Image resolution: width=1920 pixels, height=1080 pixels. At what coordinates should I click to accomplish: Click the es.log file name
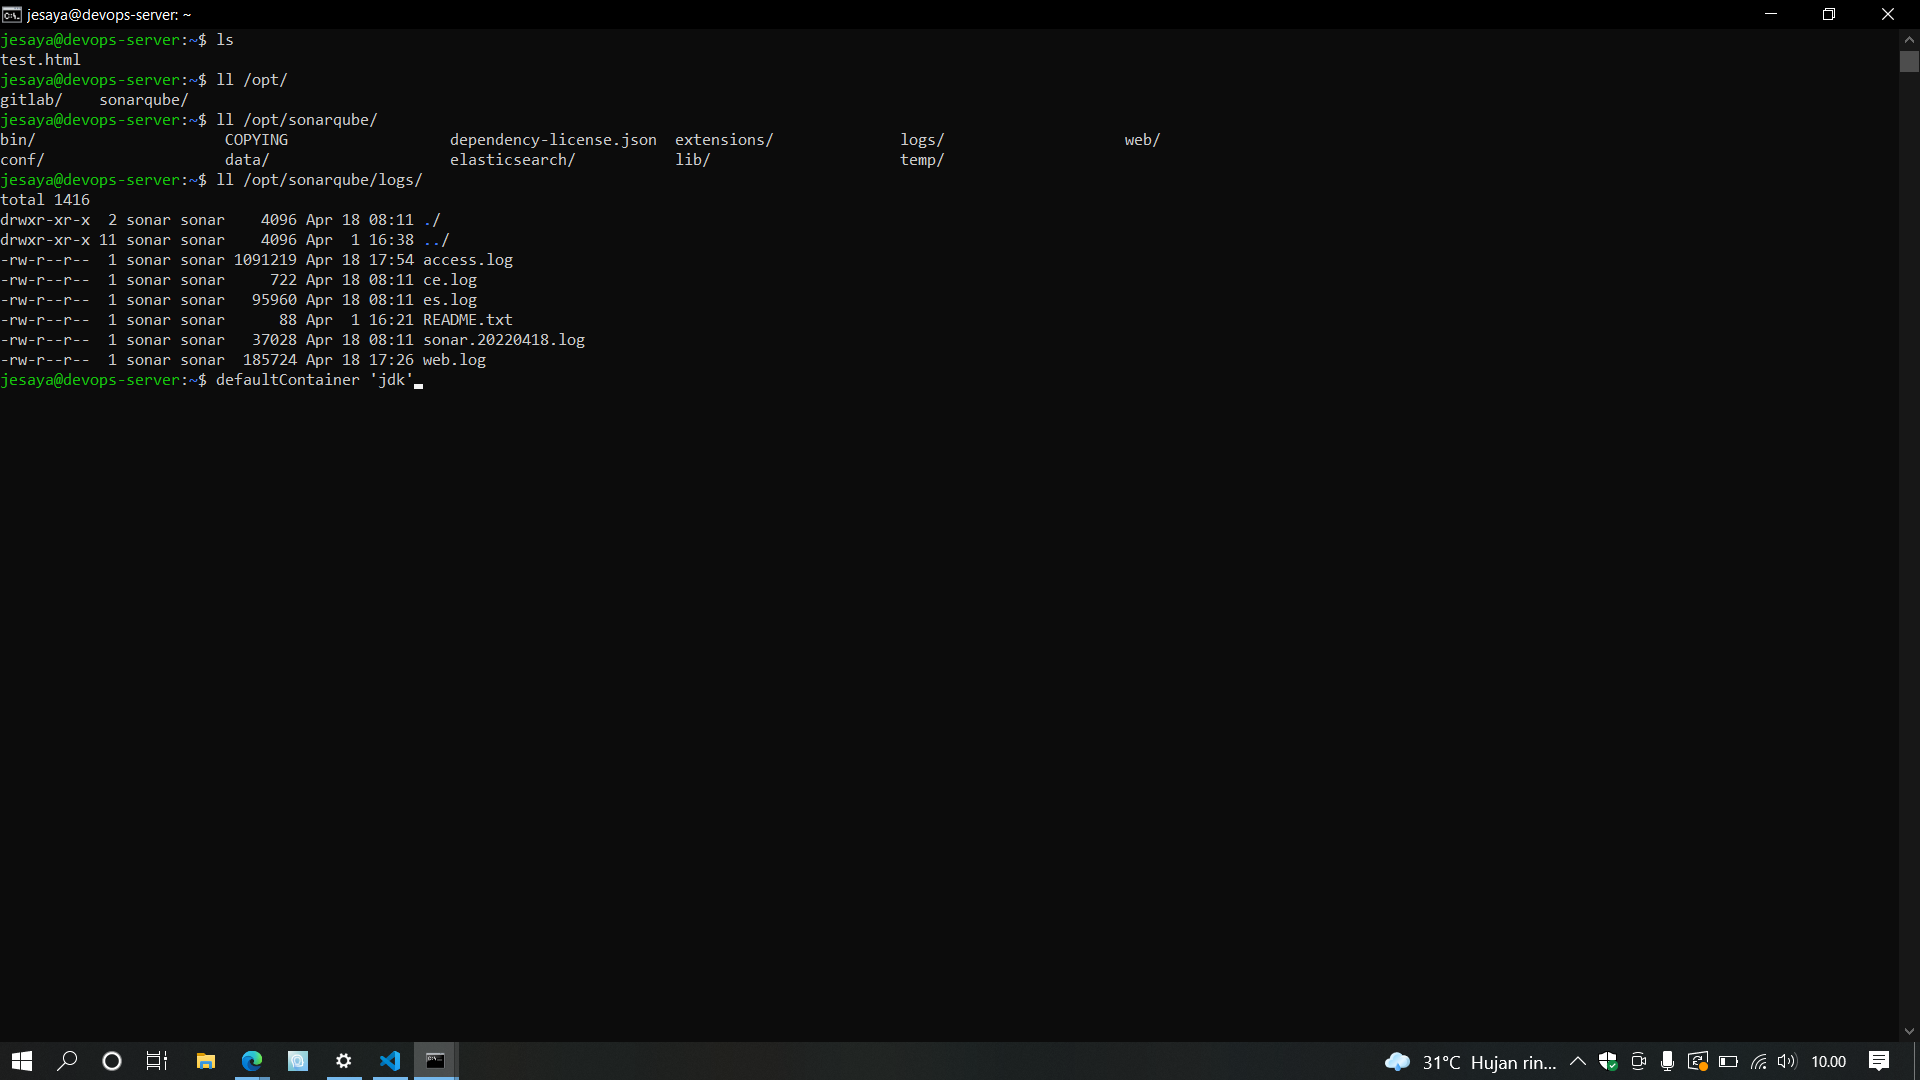tap(450, 300)
